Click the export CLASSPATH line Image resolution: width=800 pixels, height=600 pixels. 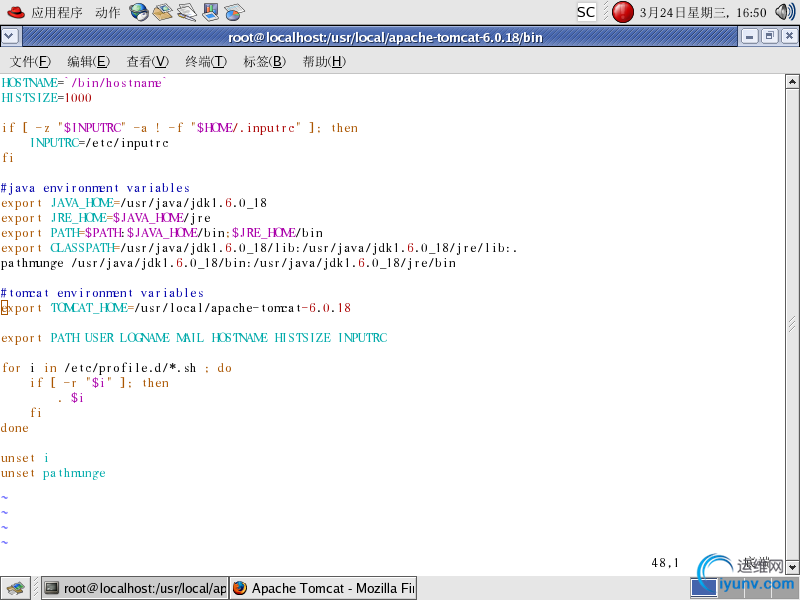pyautogui.click(x=259, y=248)
